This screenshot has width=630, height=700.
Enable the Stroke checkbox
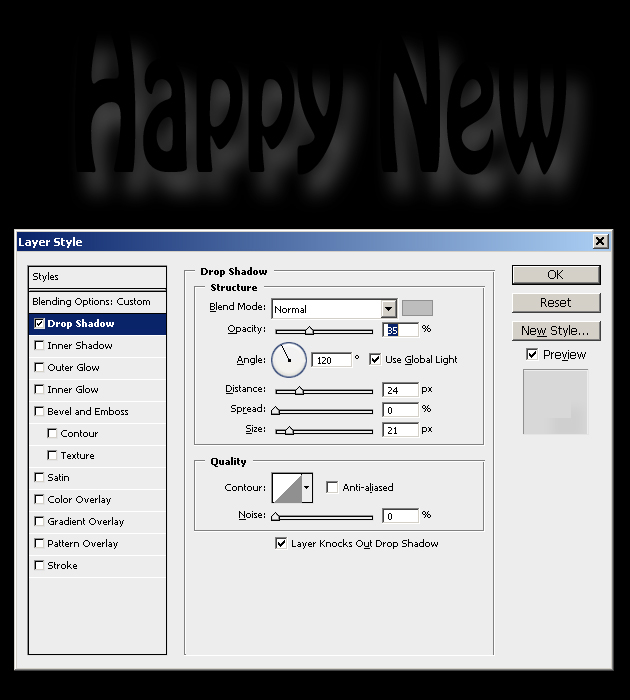click(x=39, y=565)
